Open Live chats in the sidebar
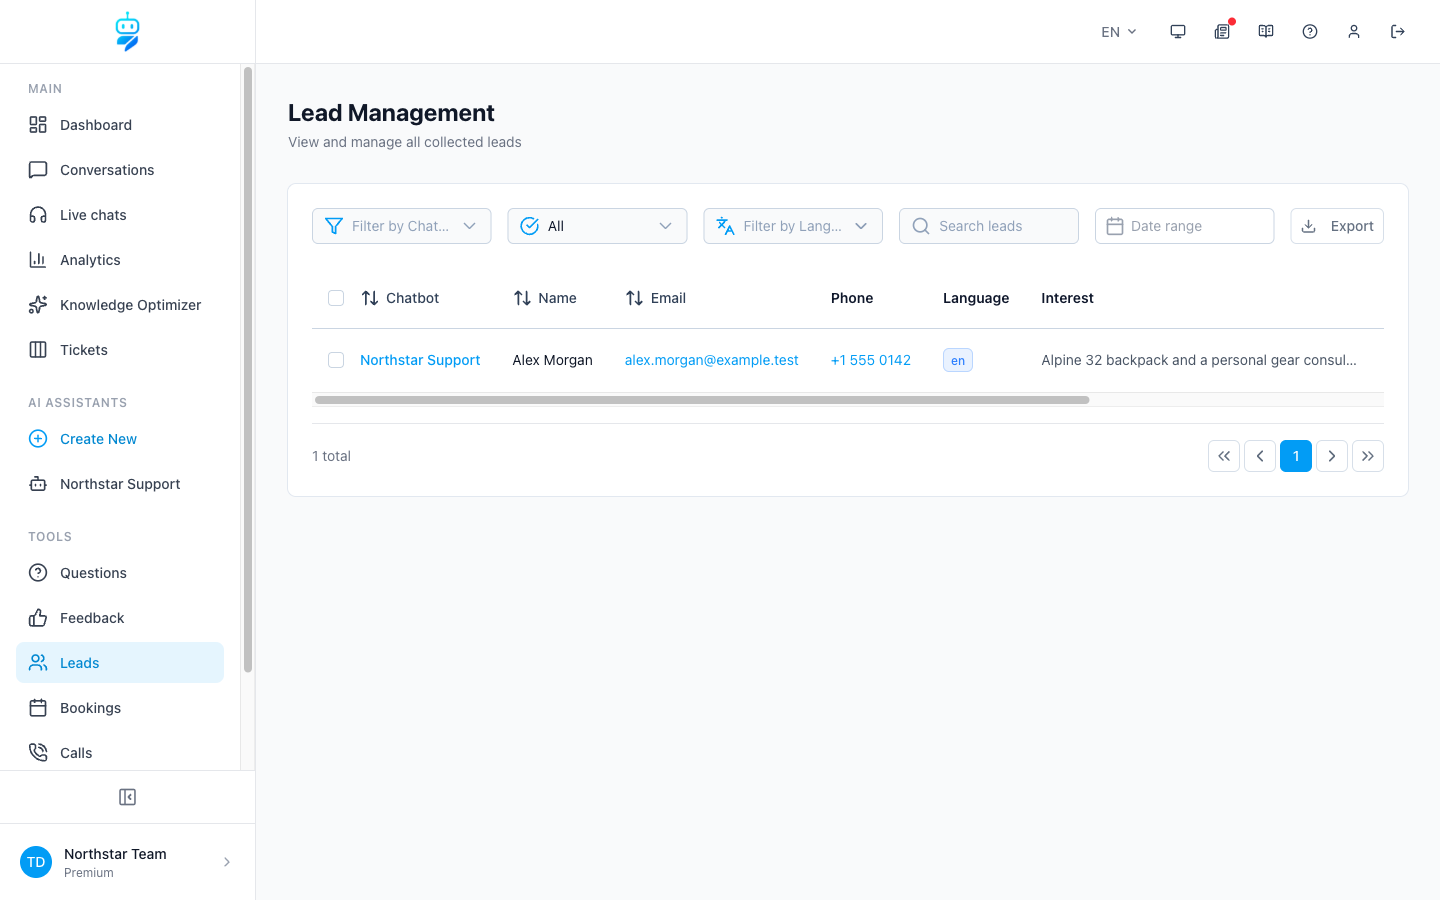Viewport: 1440px width, 900px height. [120, 215]
